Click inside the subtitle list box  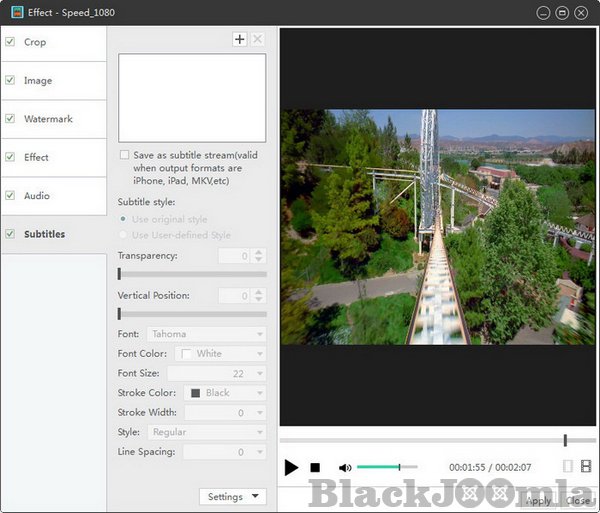click(192, 97)
